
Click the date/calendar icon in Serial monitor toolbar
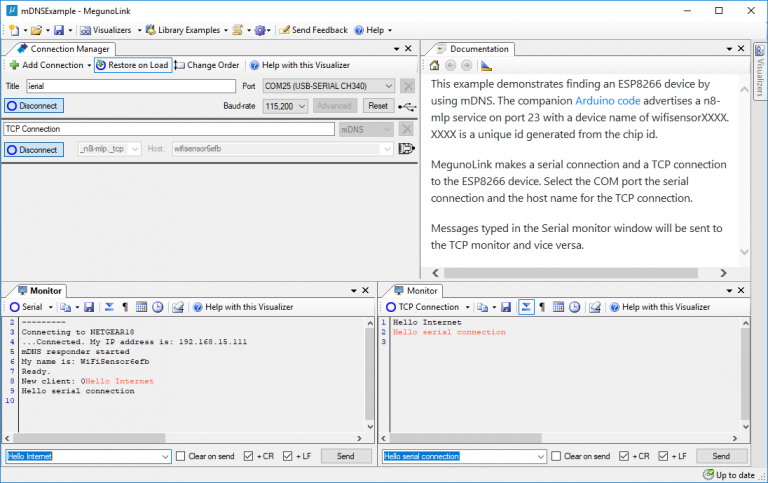click(141, 307)
